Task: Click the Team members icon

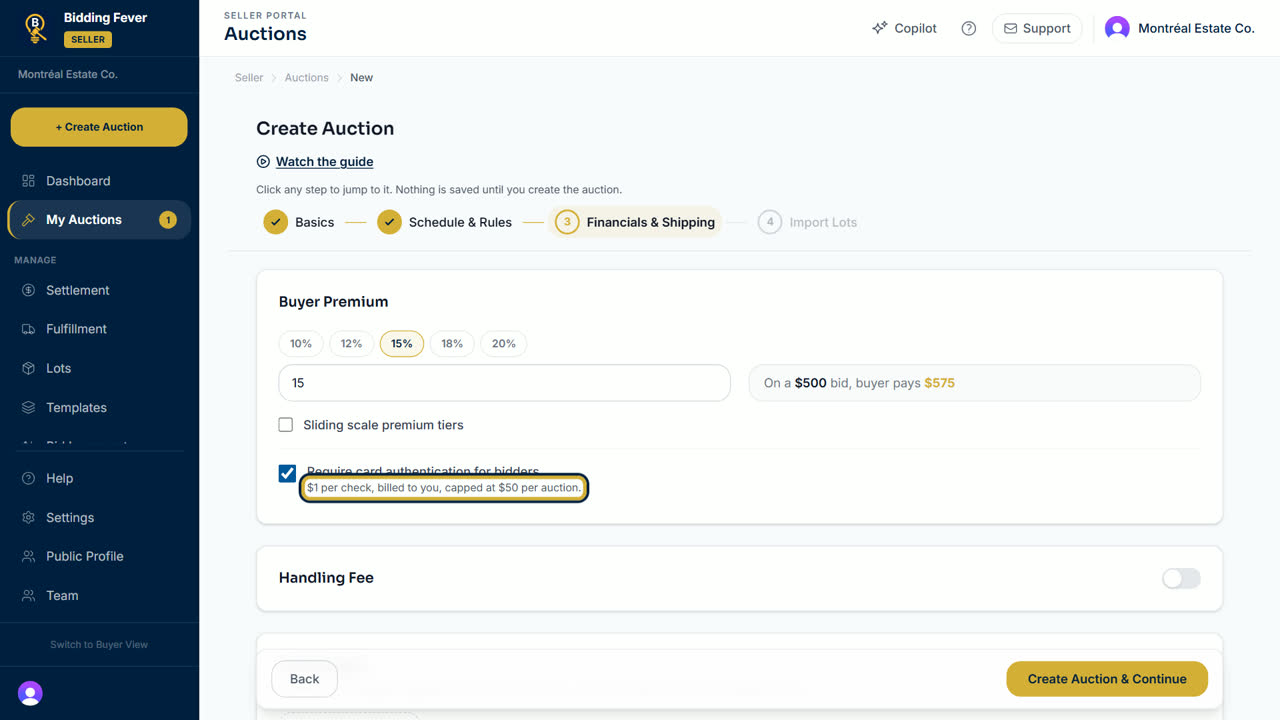Action: tap(28, 595)
